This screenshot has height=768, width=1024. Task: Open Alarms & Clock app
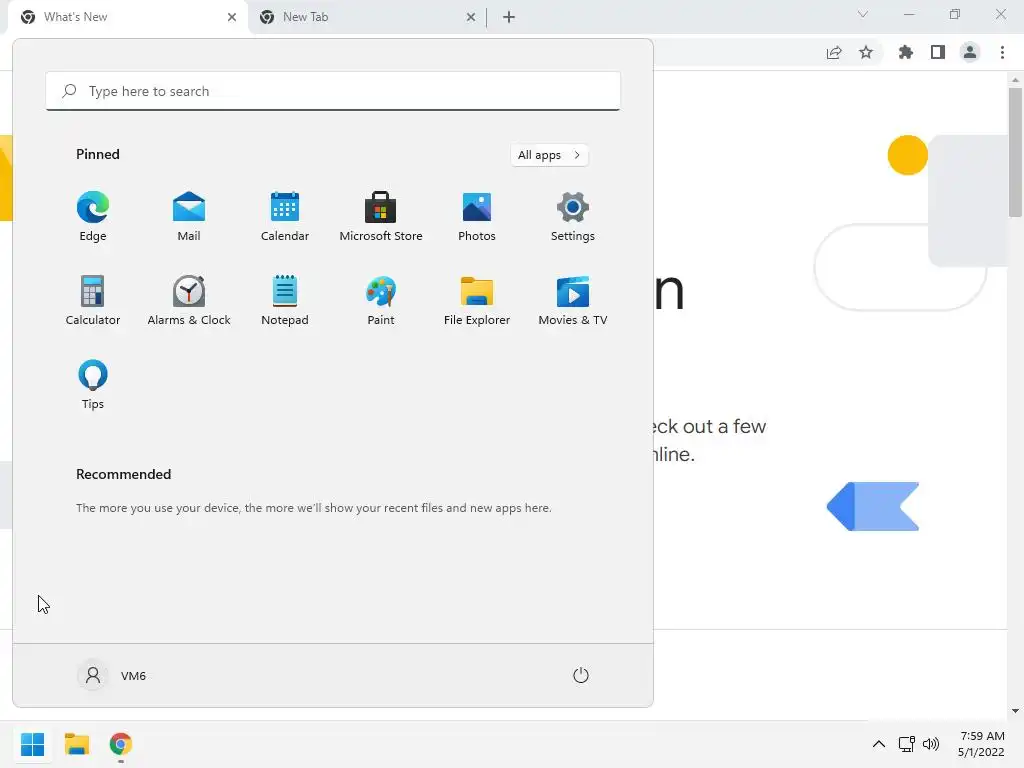pyautogui.click(x=189, y=301)
